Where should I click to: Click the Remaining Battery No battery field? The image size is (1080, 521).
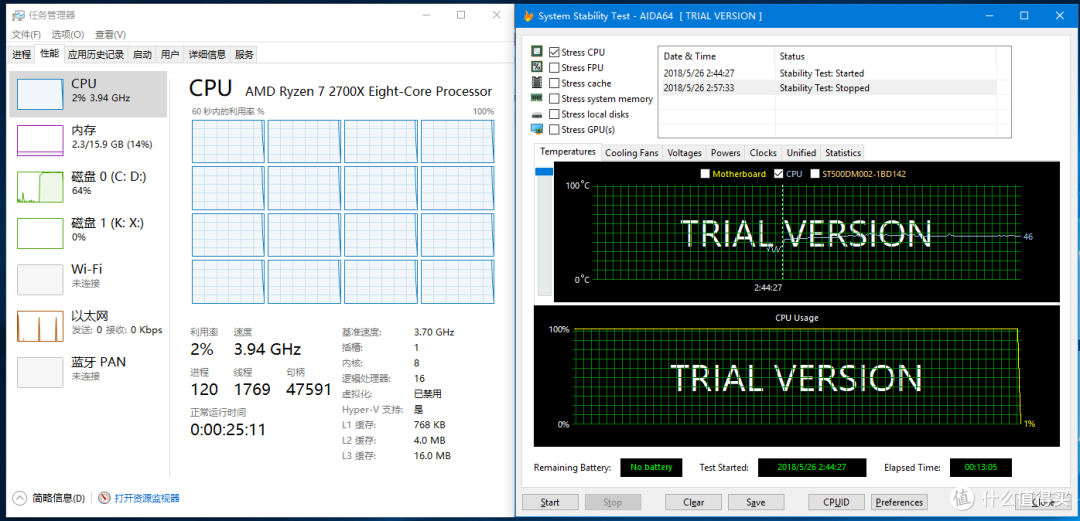[651, 467]
